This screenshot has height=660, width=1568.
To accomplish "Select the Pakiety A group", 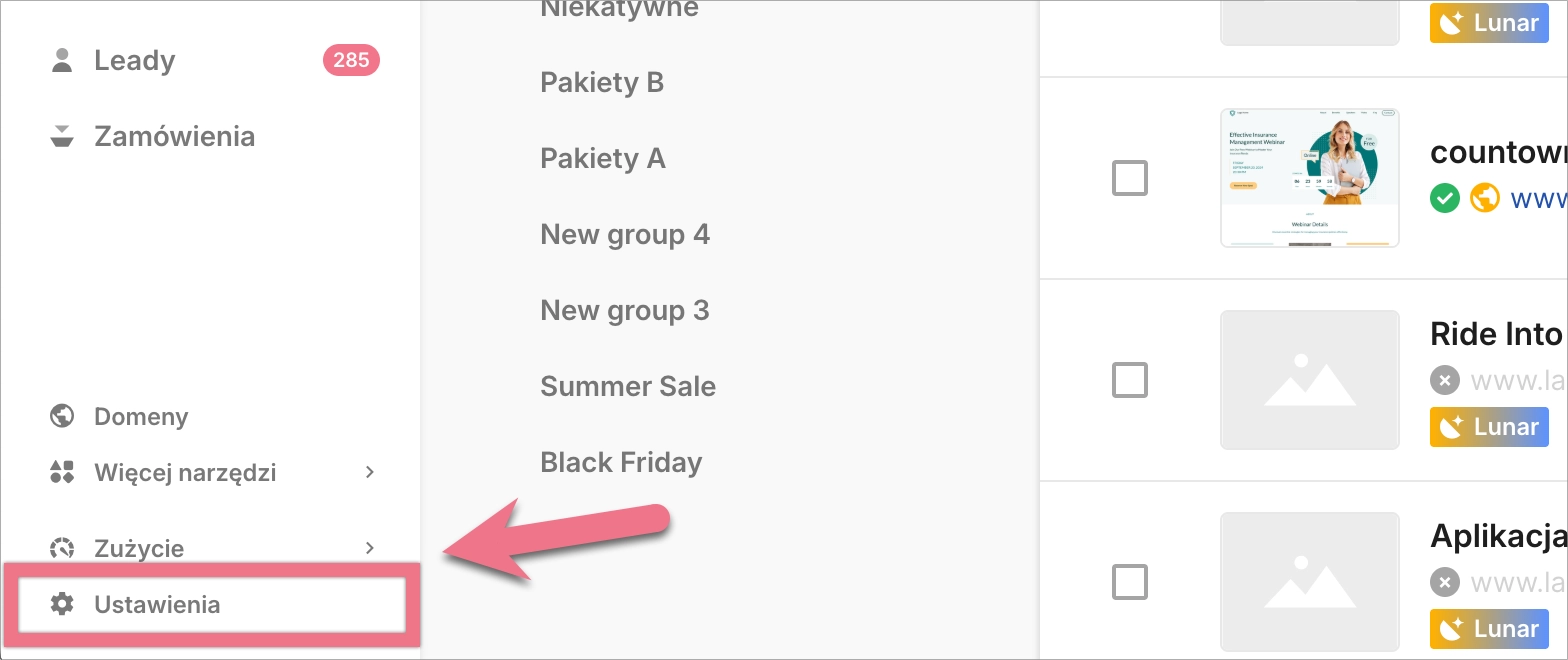I will pos(603,158).
